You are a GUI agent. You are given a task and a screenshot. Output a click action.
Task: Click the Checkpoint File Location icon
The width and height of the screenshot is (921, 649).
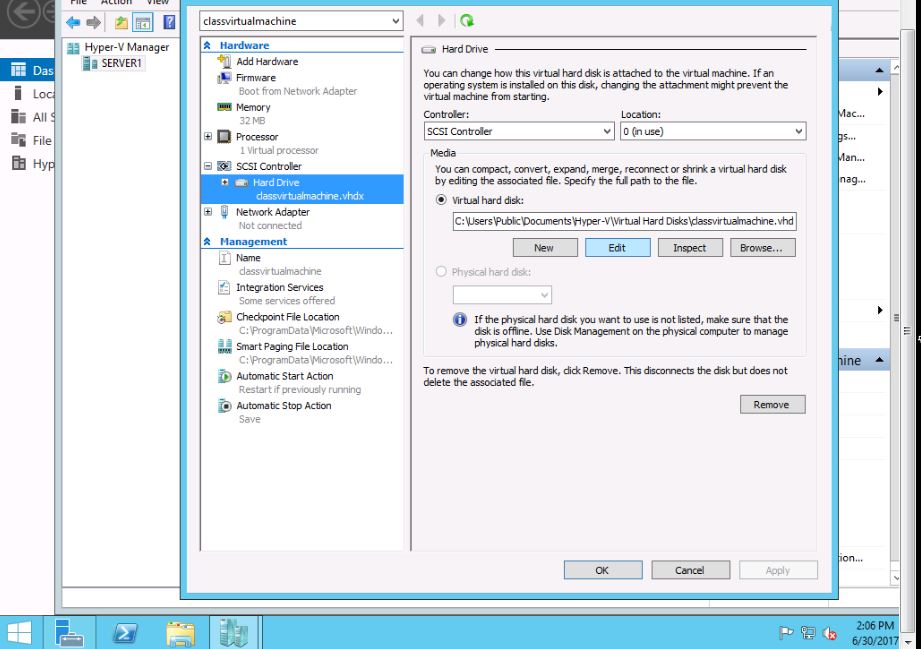coord(224,317)
